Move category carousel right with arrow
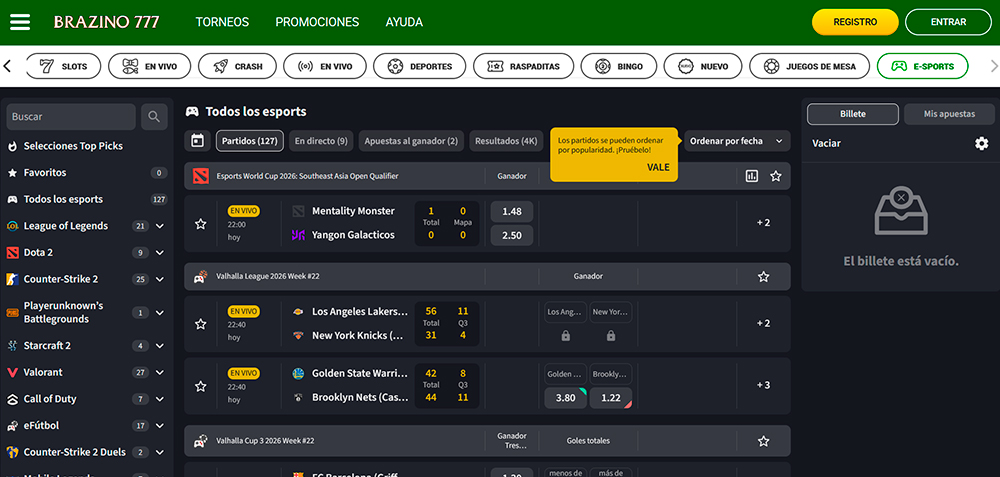 pyautogui.click(x=993, y=66)
